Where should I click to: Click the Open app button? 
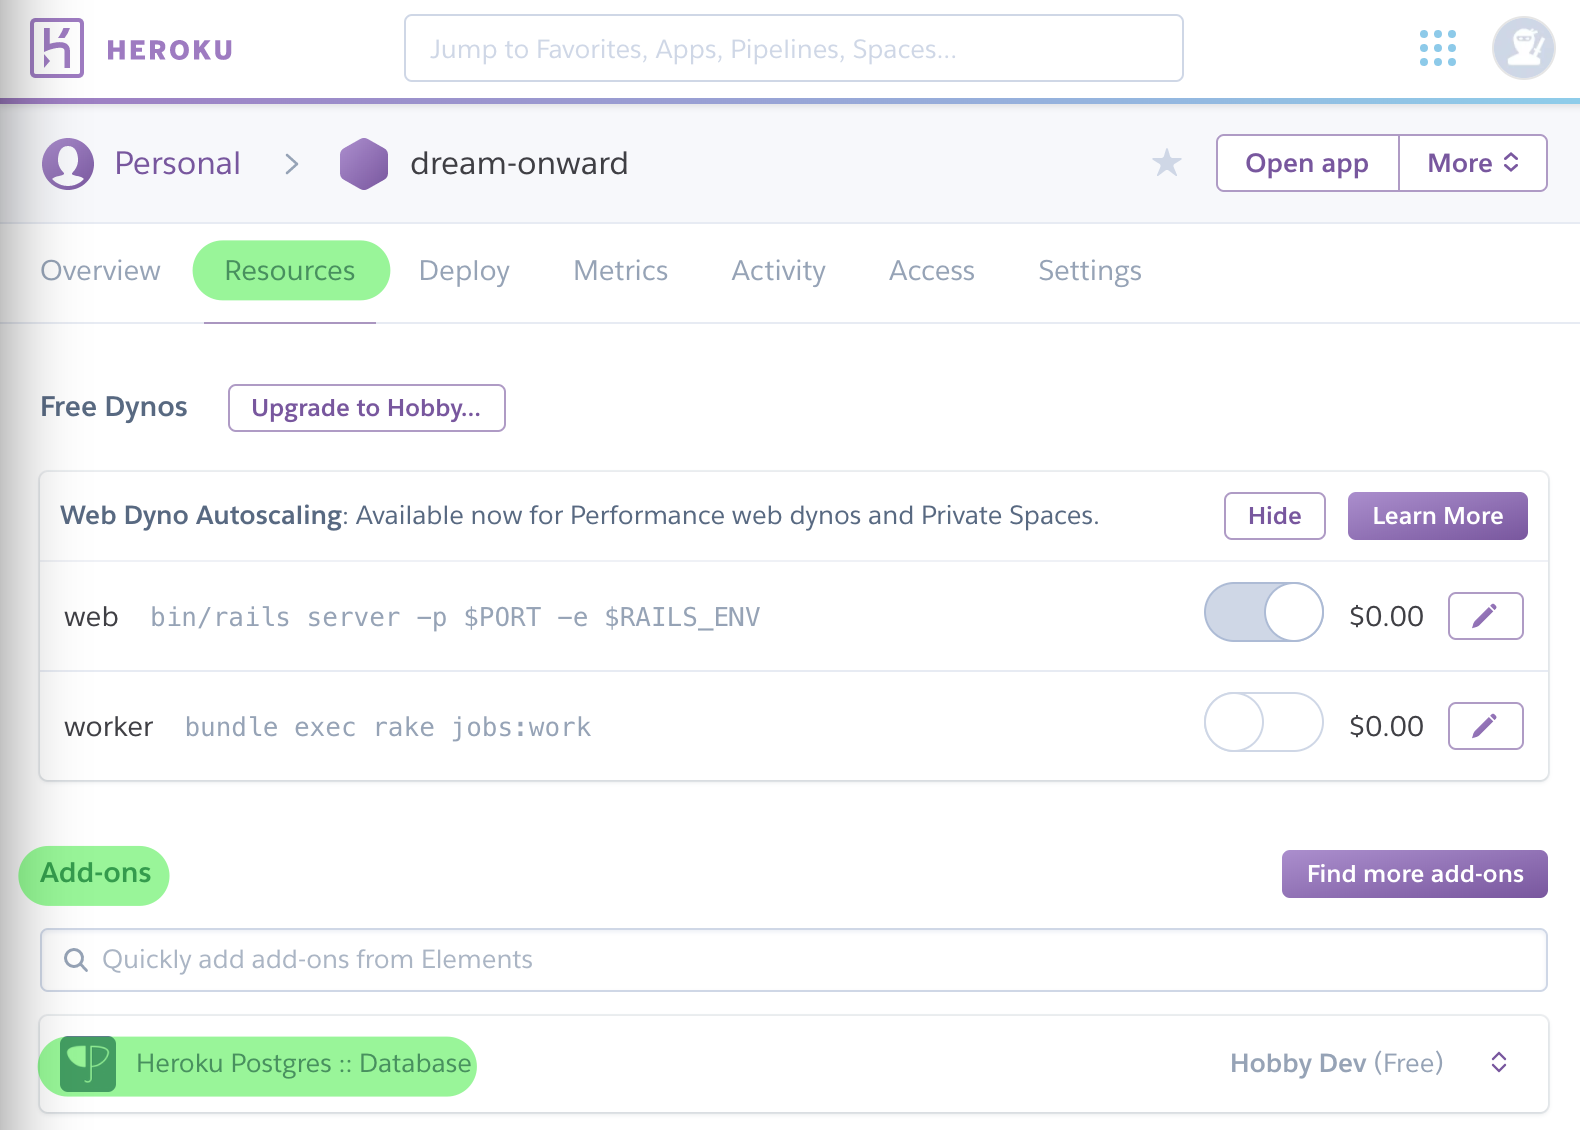click(1307, 163)
